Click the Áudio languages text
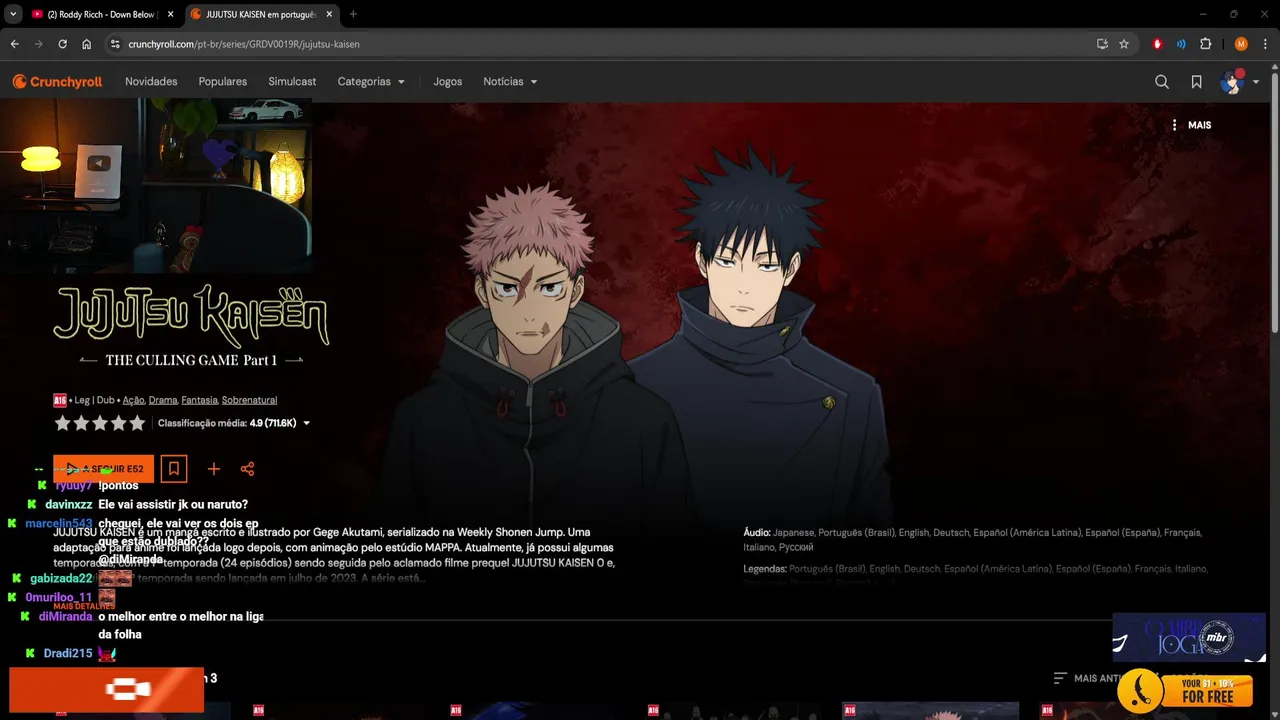The image size is (1280, 720). [972, 540]
